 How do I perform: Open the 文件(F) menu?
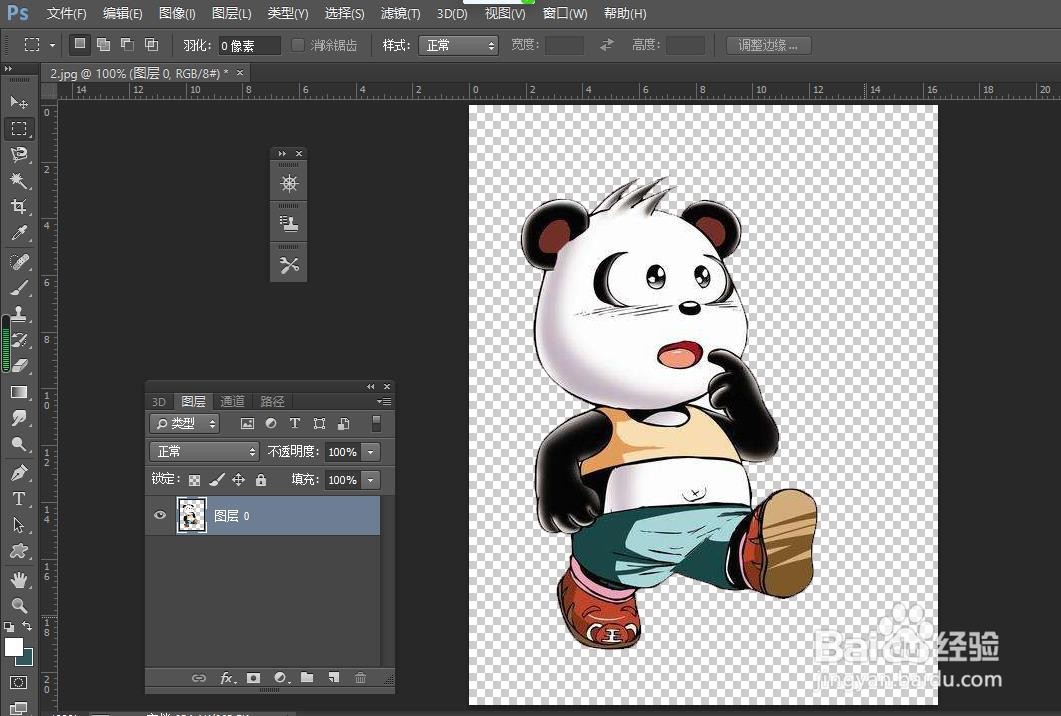(x=66, y=14)
